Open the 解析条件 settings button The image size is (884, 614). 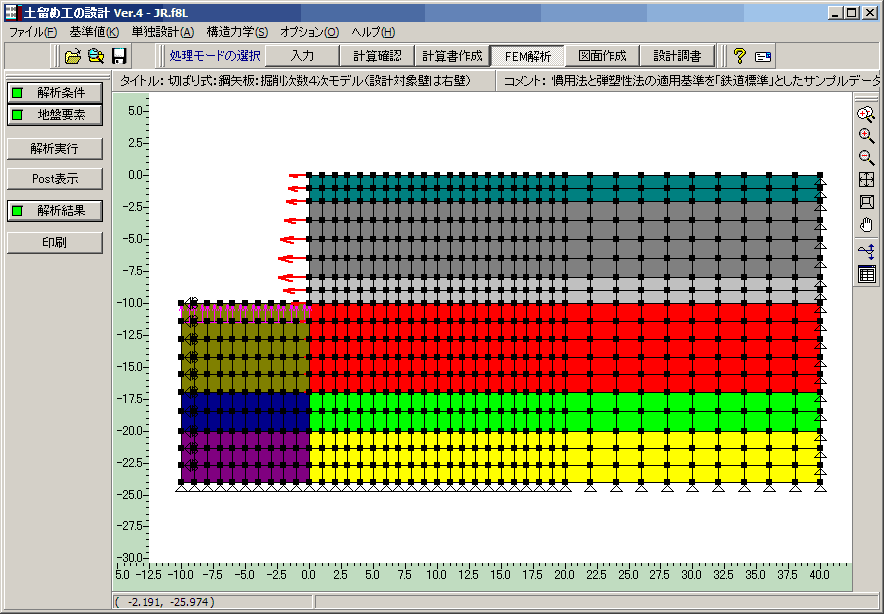tap(55, 92)
